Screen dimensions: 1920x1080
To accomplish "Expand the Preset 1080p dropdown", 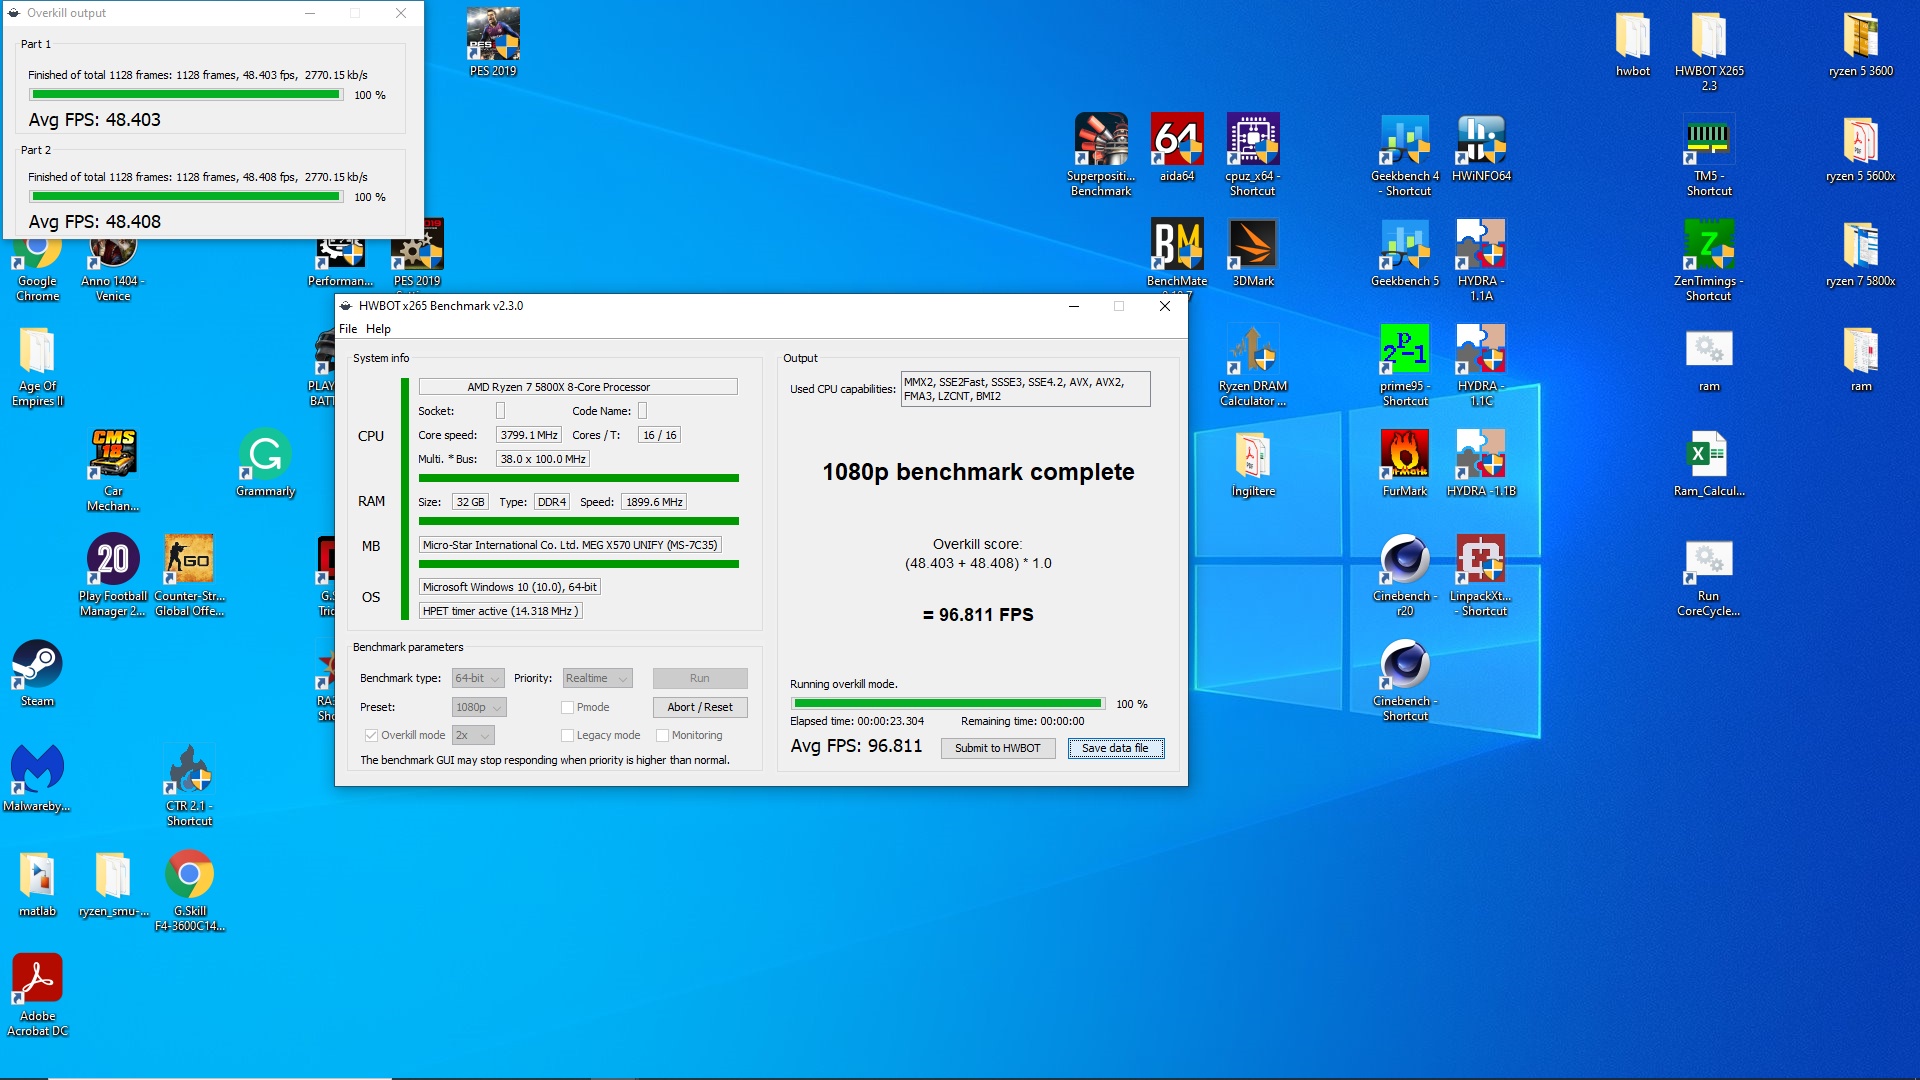I will pyautogui.click(x=479, y=707).
